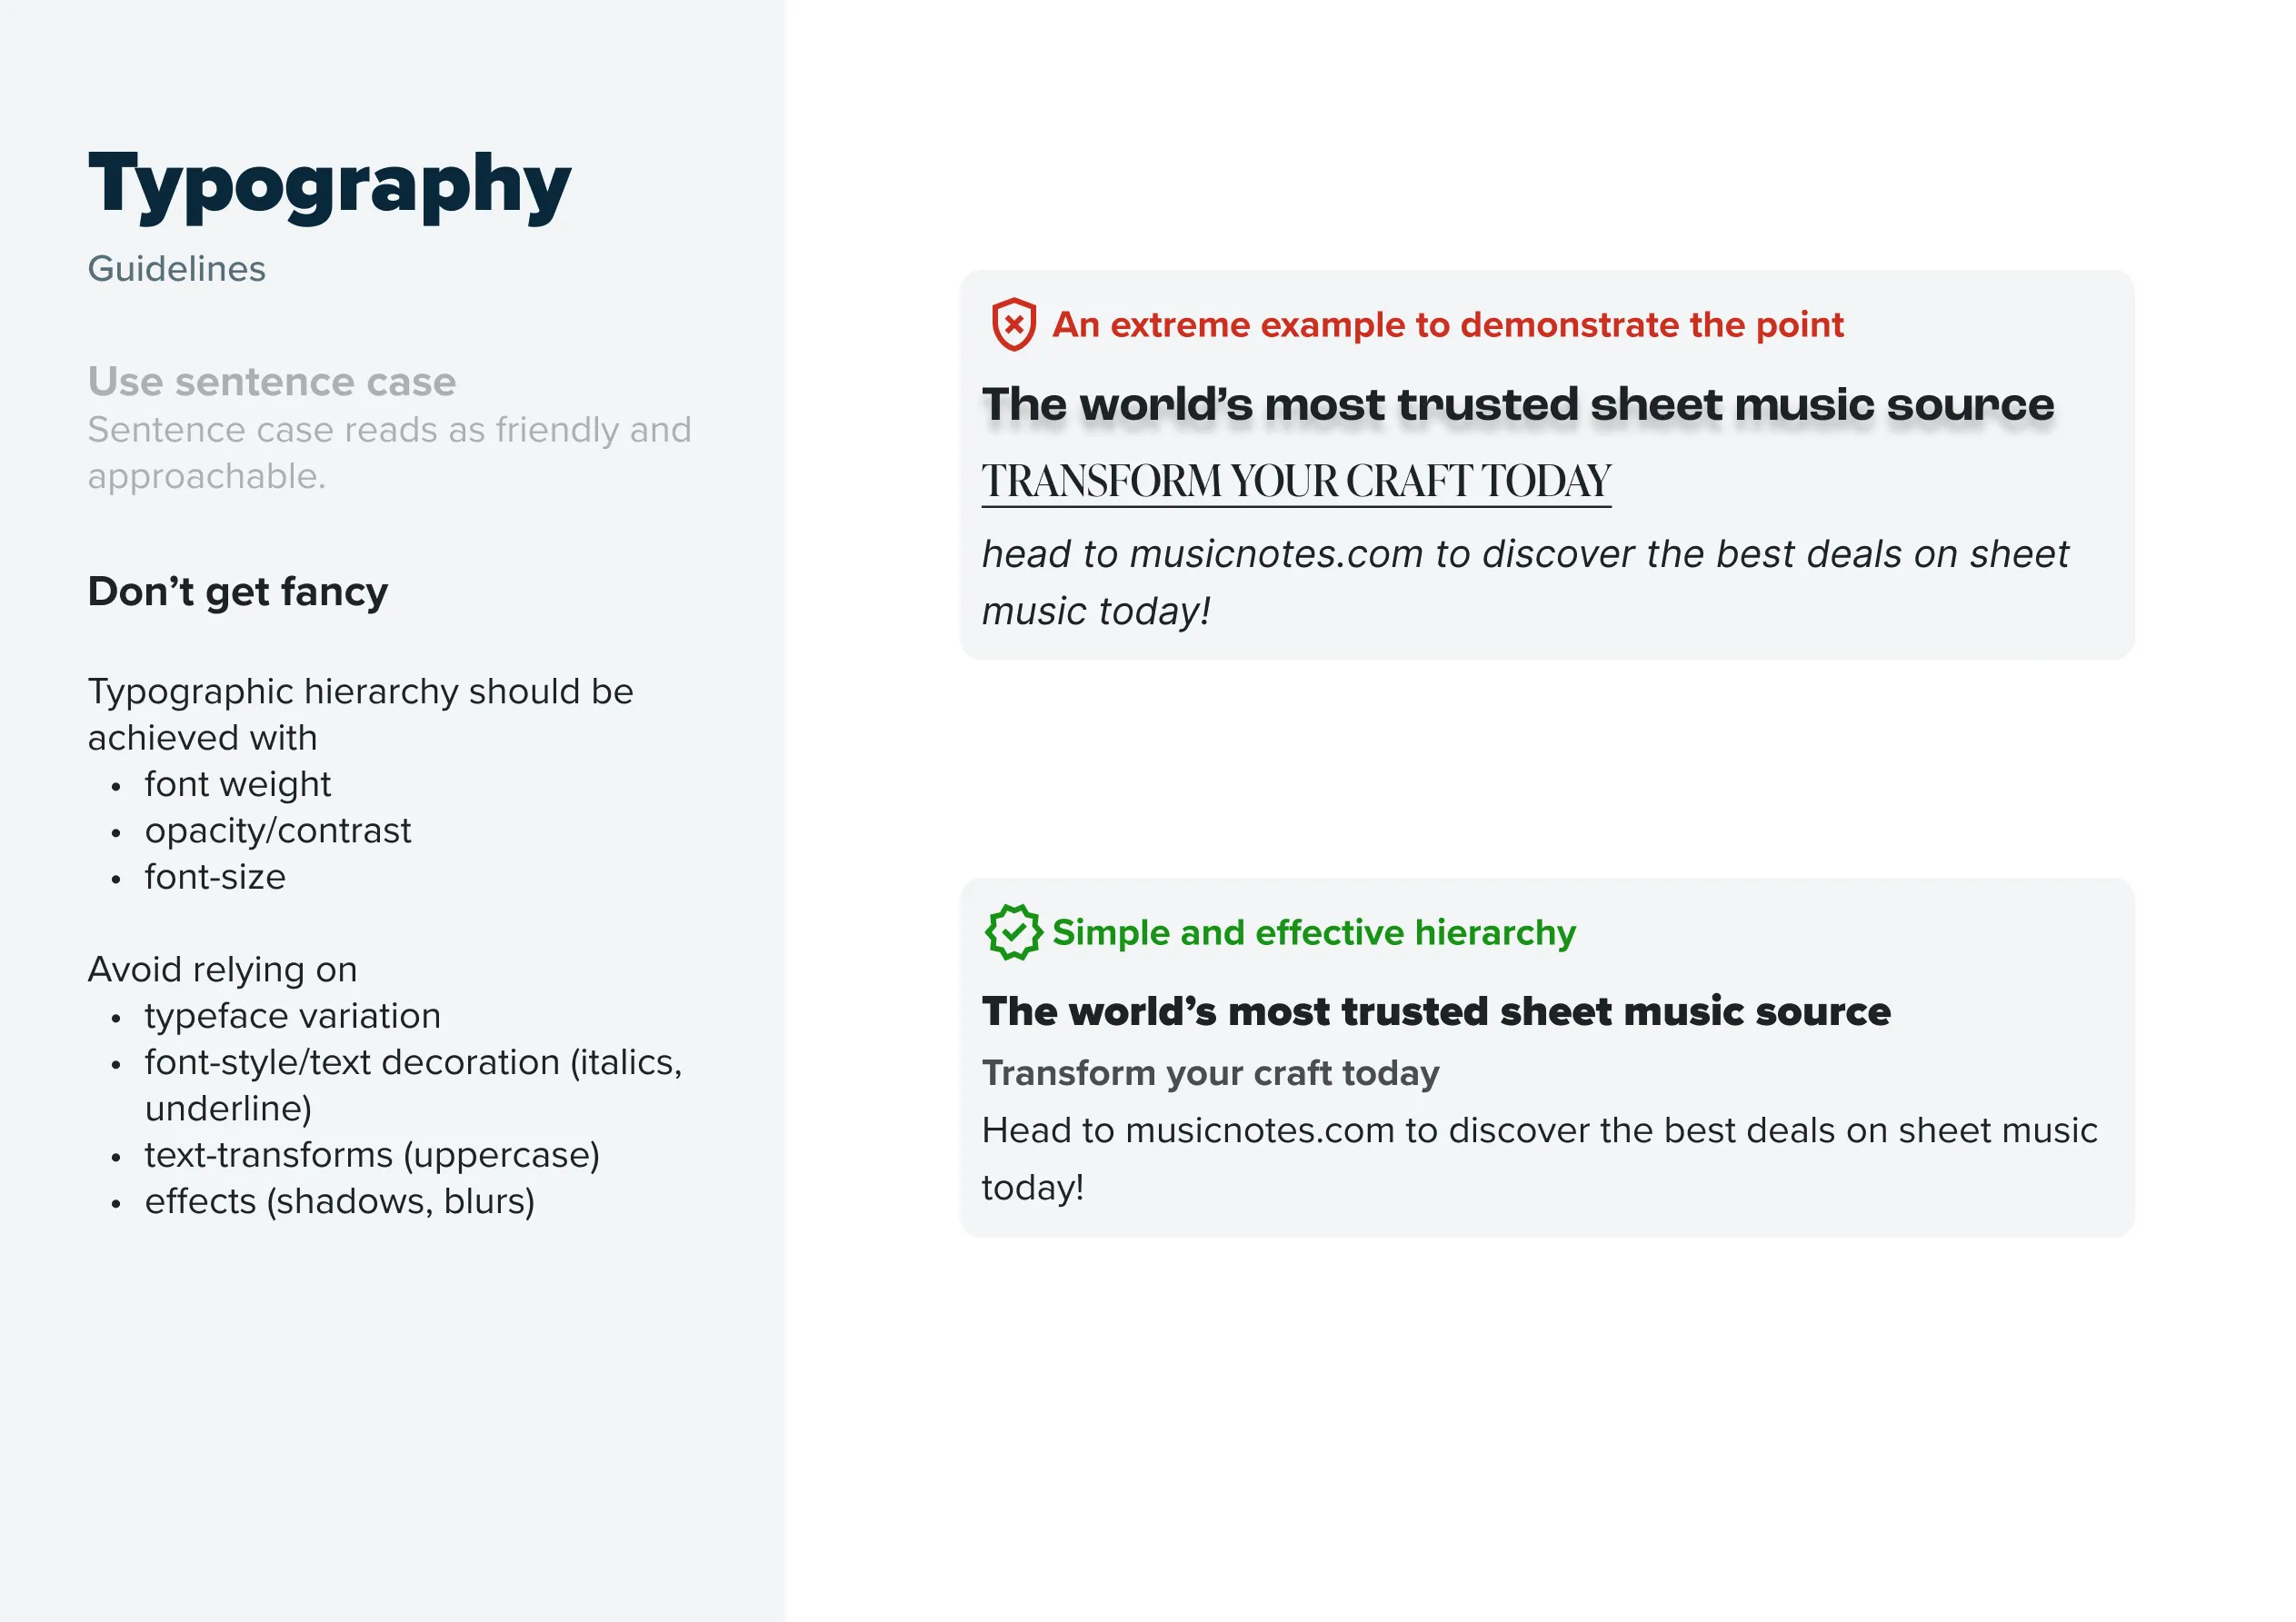Select the Guidelines subtitle text

click(x=176, y=269)
